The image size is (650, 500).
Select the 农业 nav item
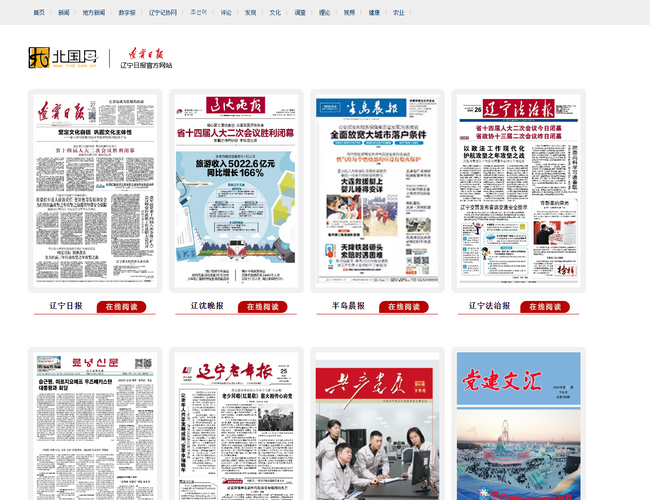399,12
